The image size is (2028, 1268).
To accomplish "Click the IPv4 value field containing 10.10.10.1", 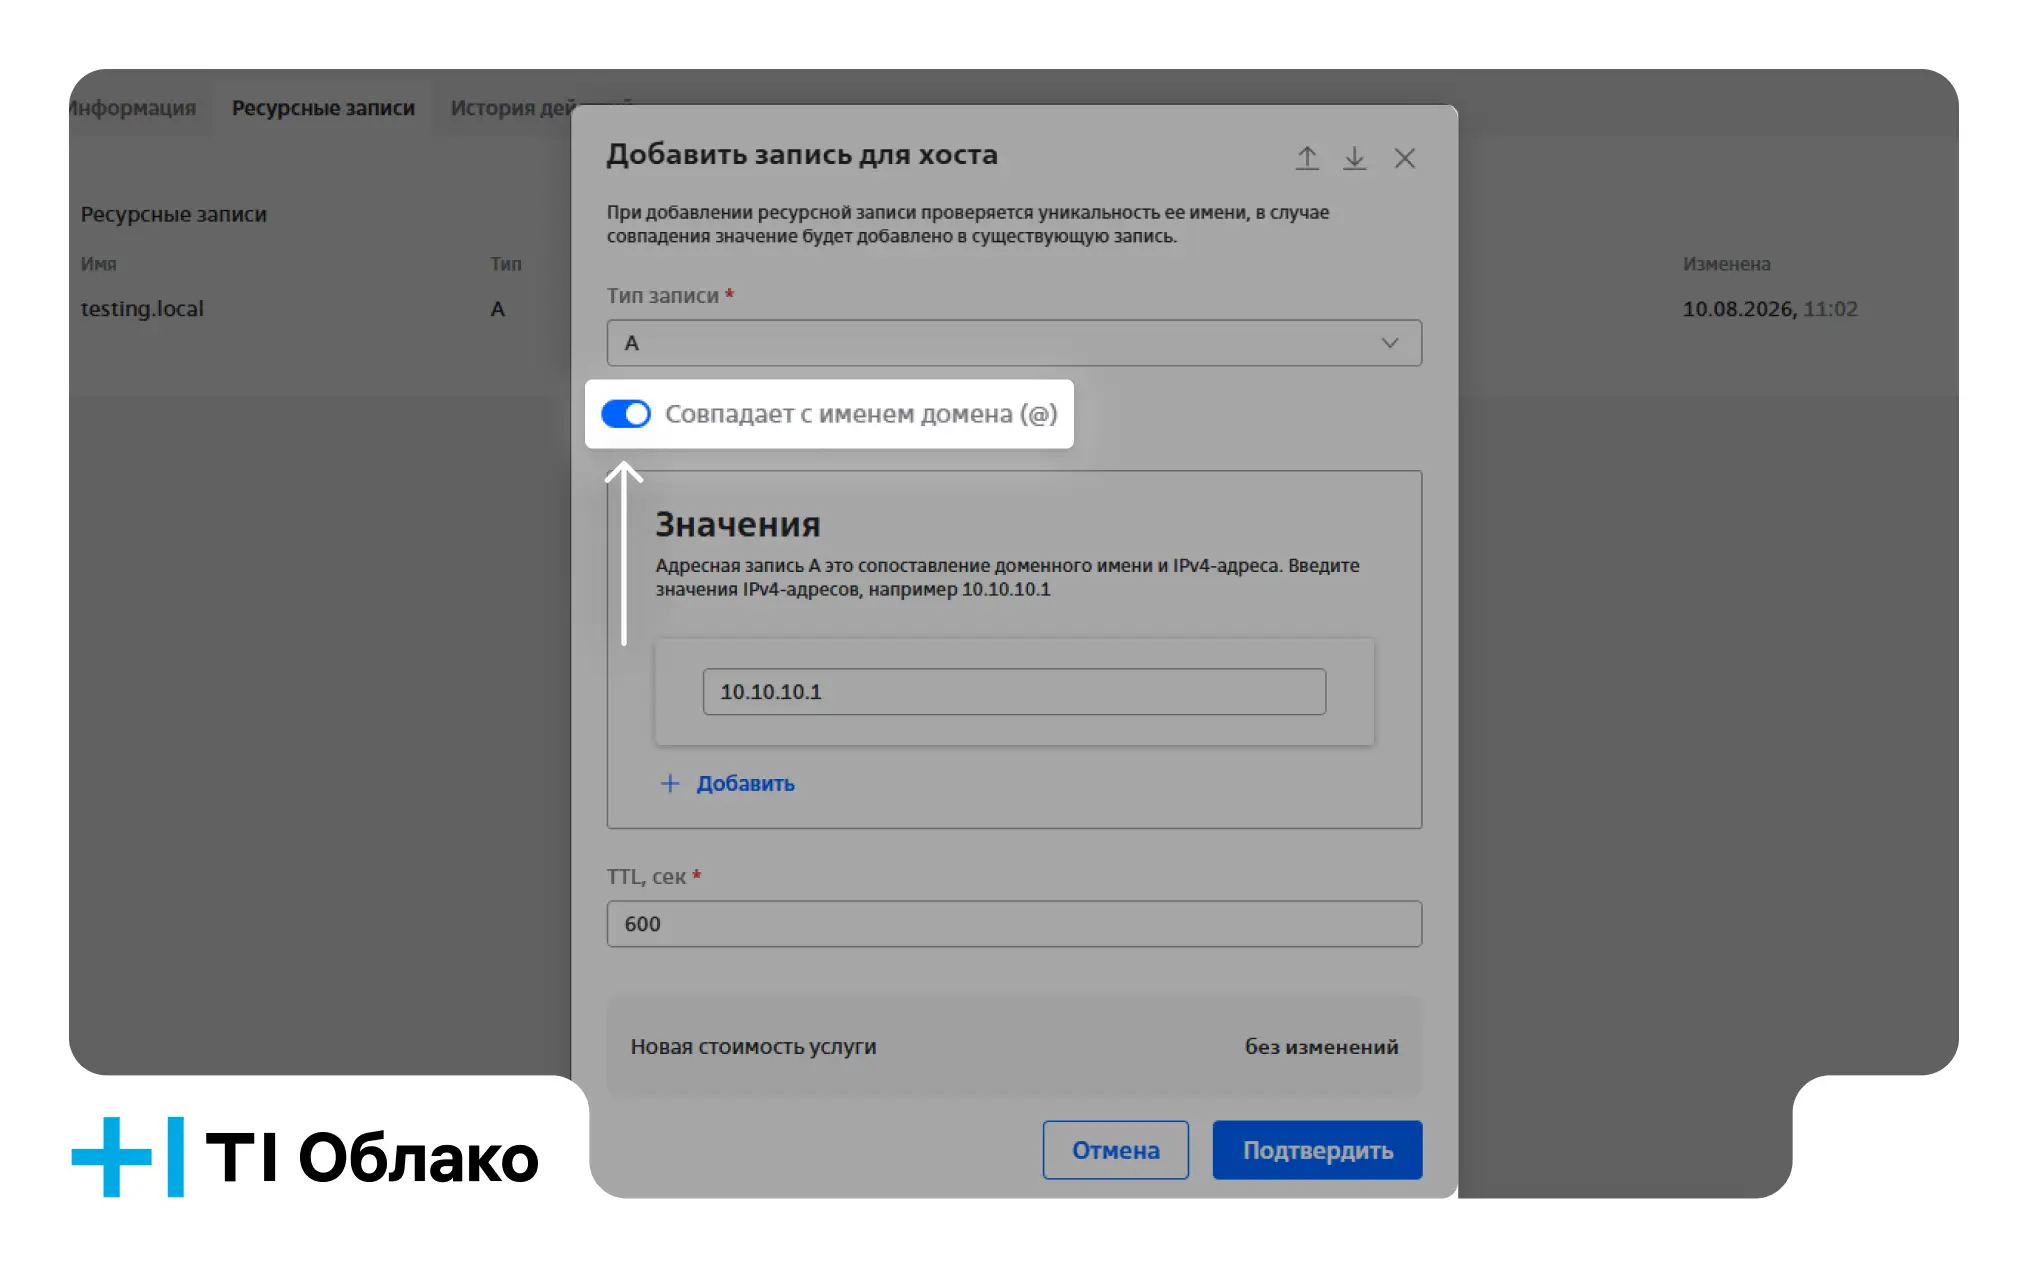I will pyautogui.click(x=1014, y=692).
